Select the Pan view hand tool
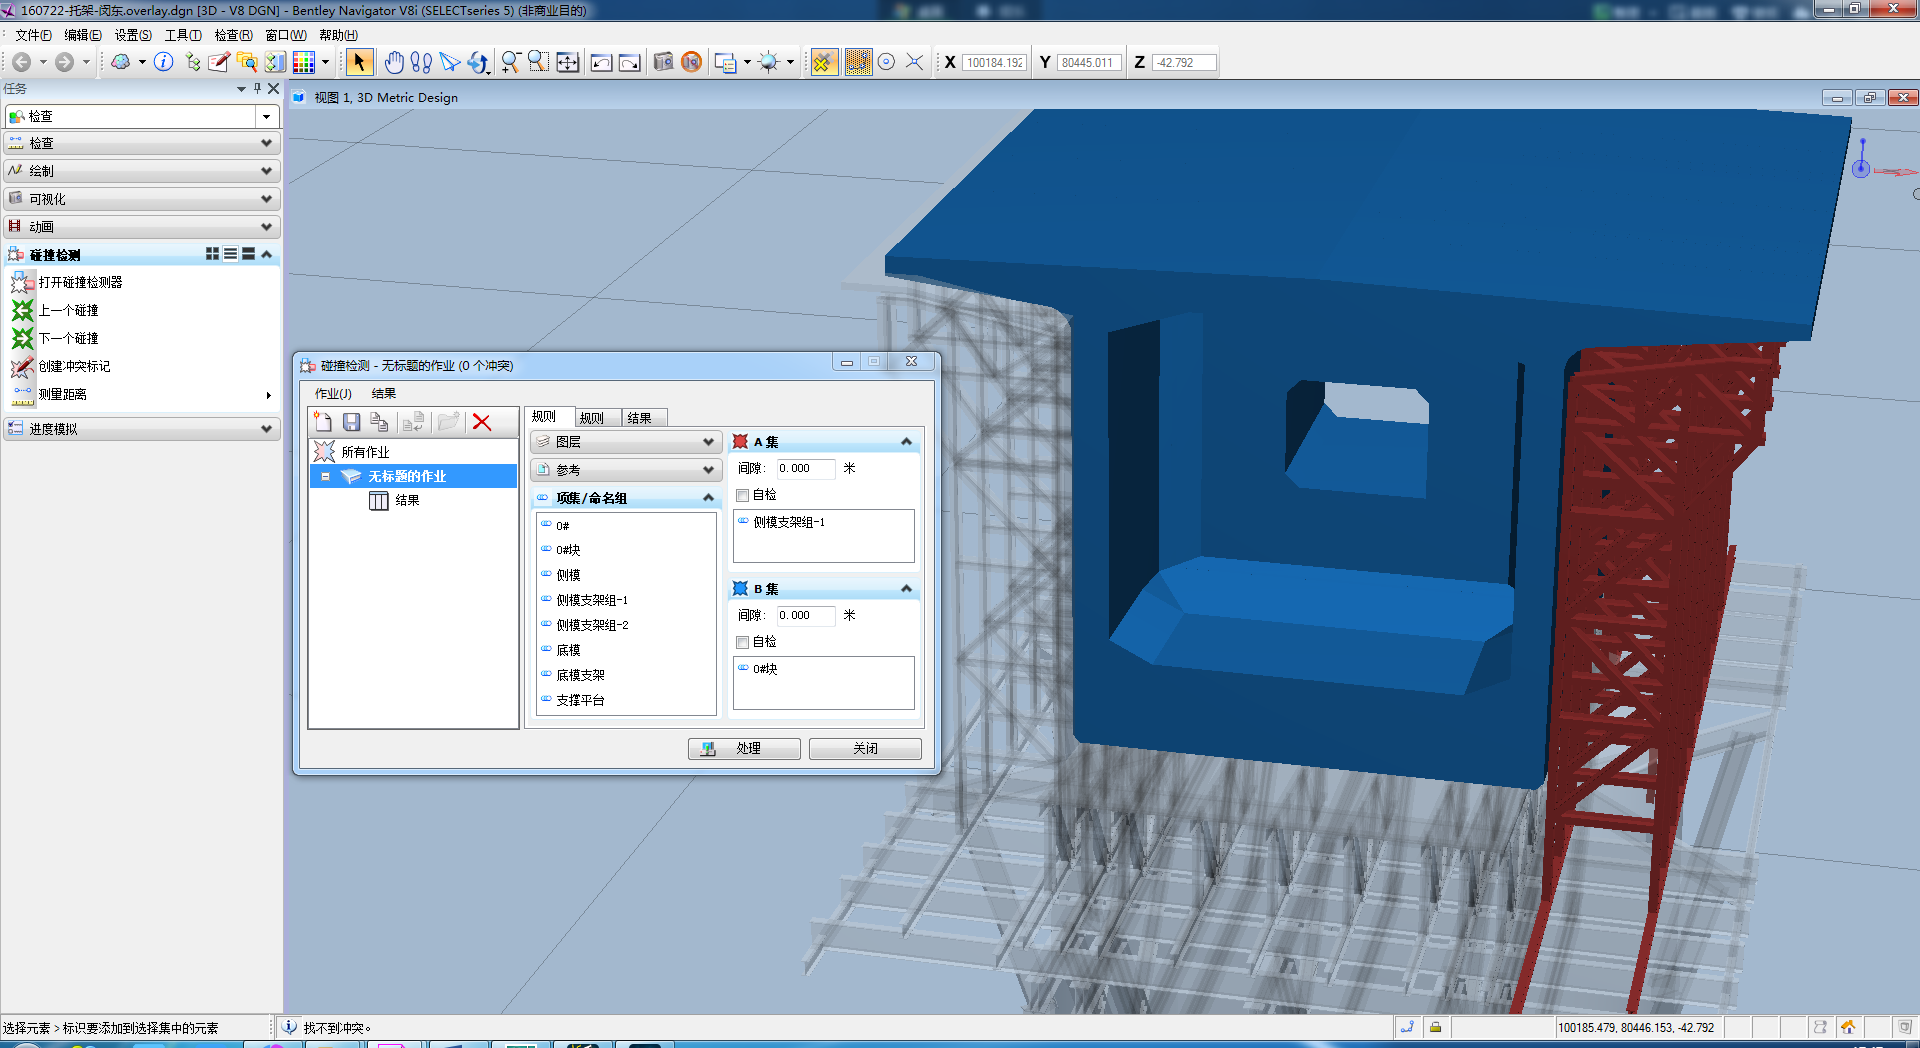This screenshot has width=1920, height=1048. 394,62
